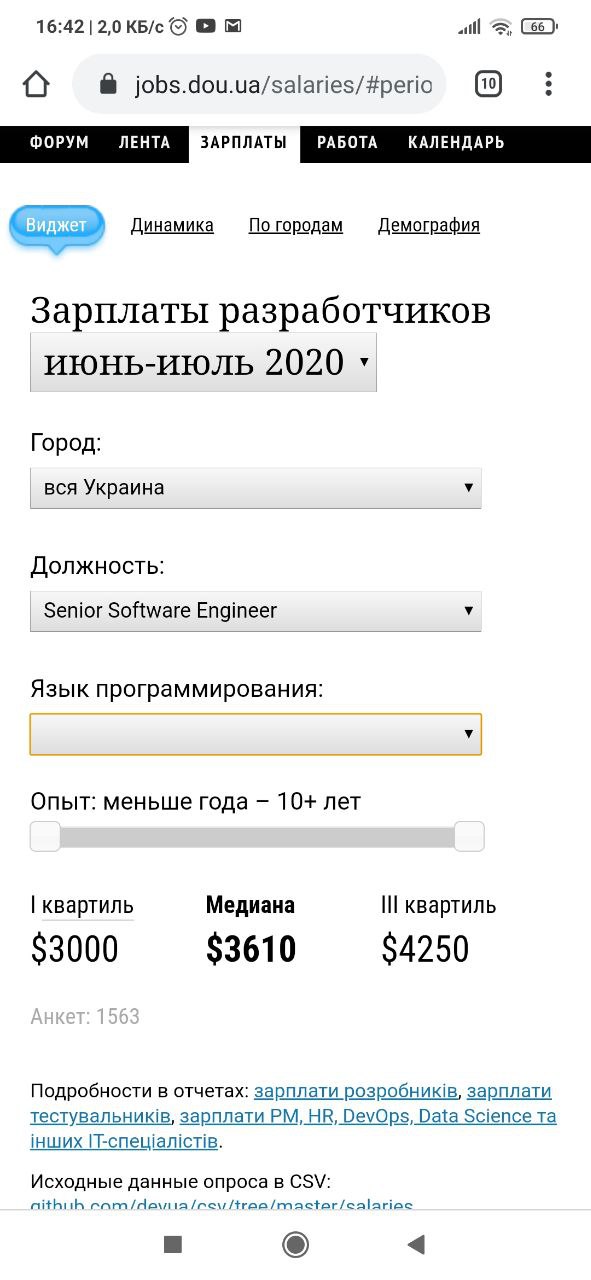
Task: Click the right handle of experience slider
Action: [469, 836]
